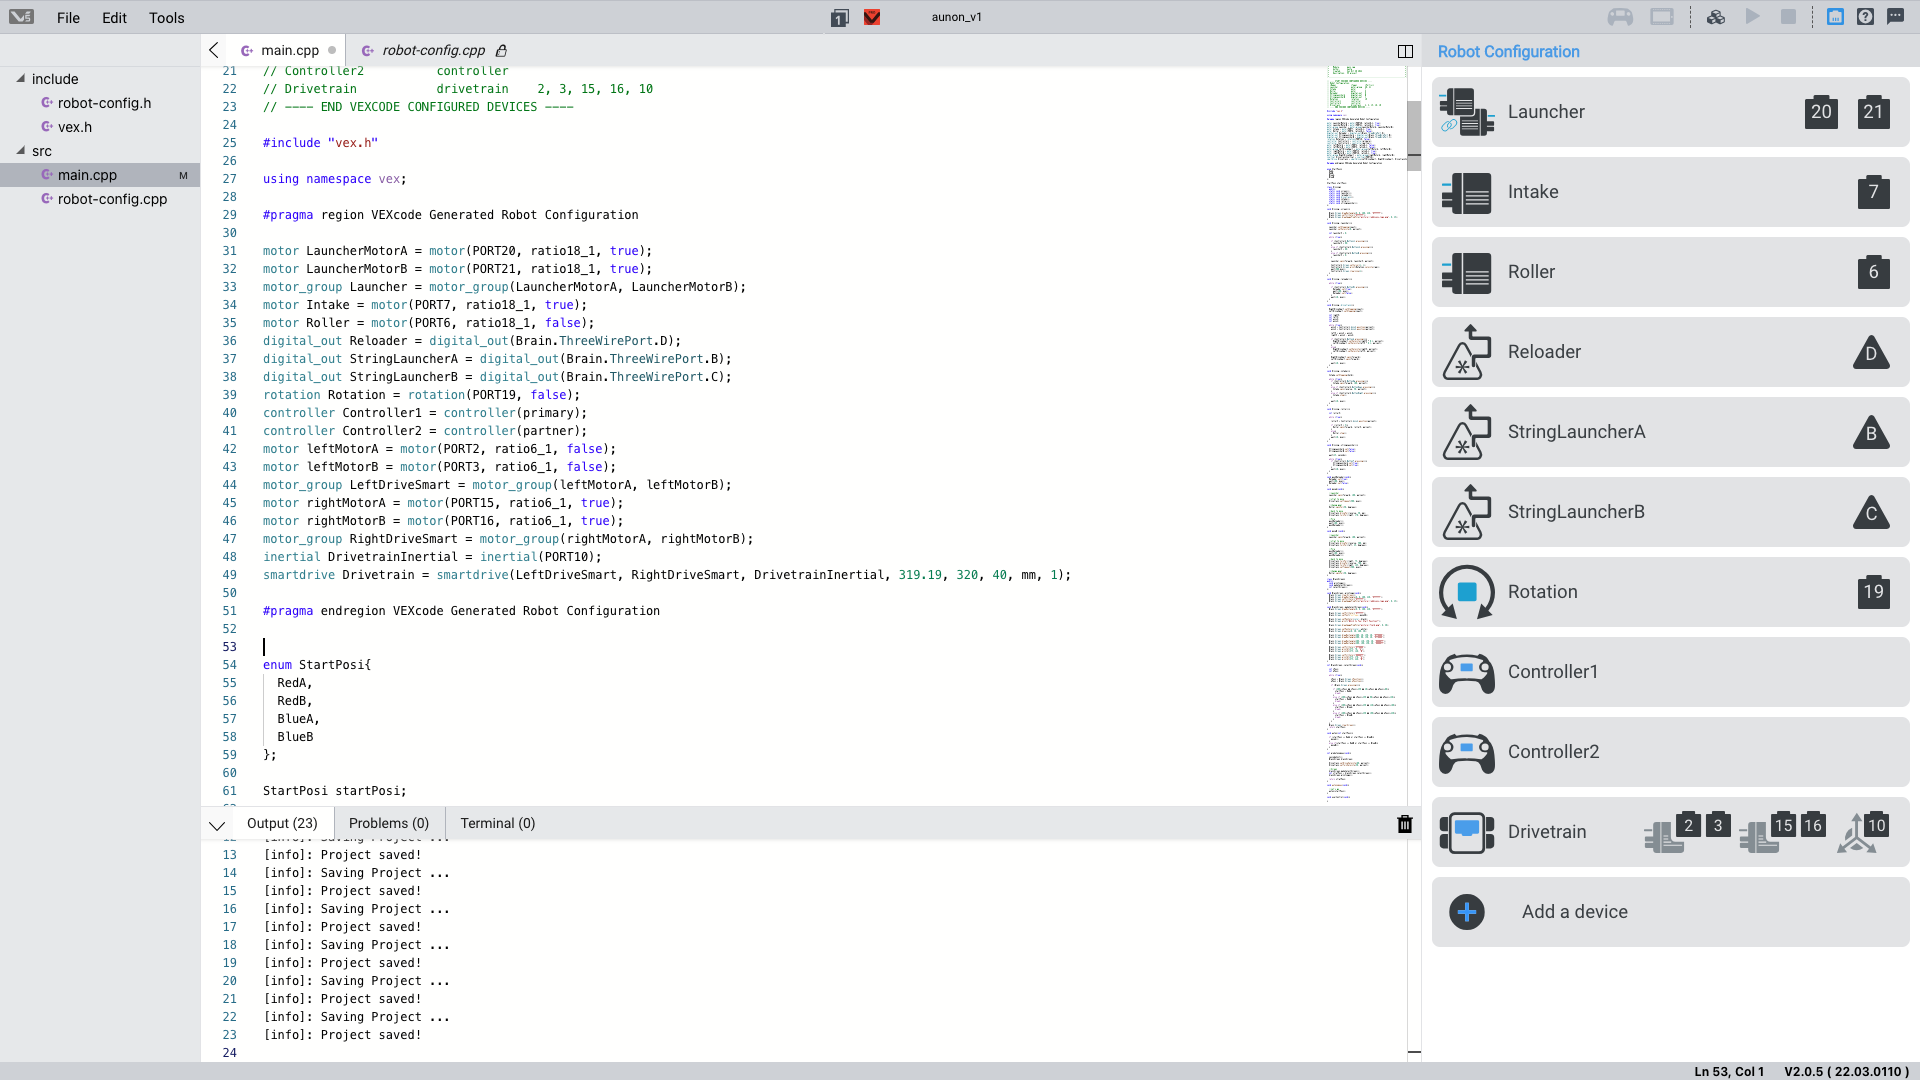Select the Output (23) tab
Screen dimensions: 1920x1080
point(282,823)
